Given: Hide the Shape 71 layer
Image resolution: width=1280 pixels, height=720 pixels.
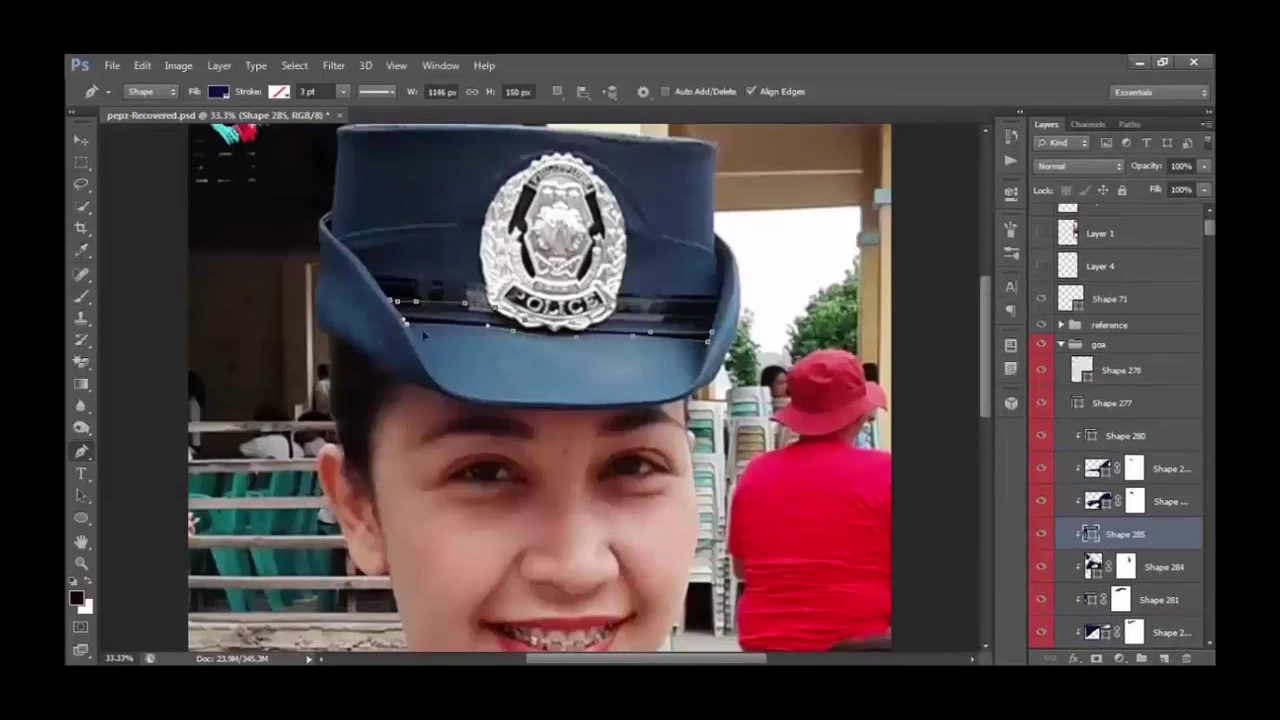Looking at the screenshot, I should click(x=1041, y=299).
